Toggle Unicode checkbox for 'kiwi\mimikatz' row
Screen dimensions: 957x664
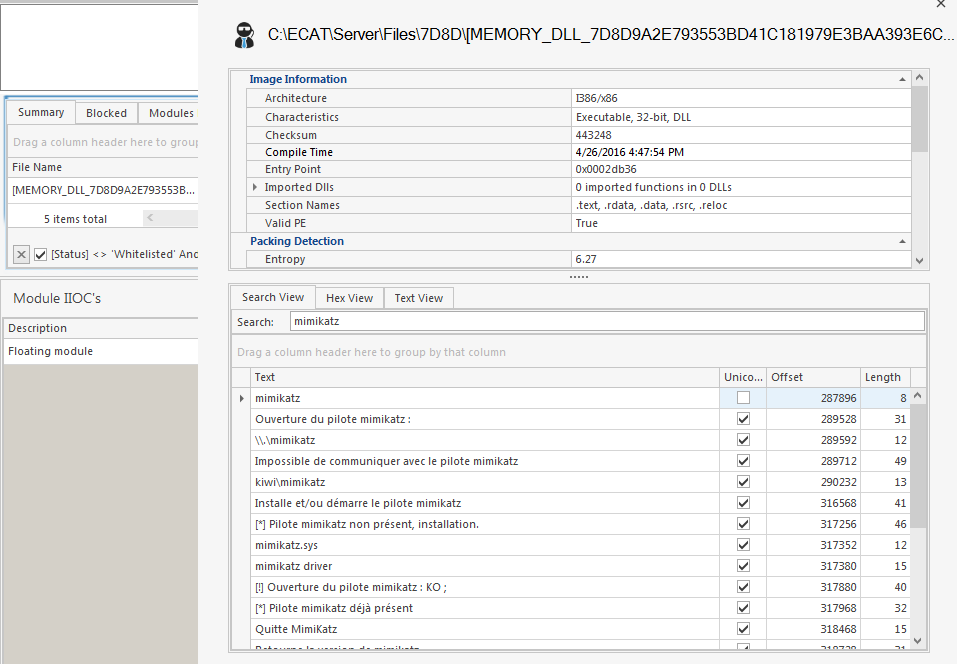tap(743, 482)
